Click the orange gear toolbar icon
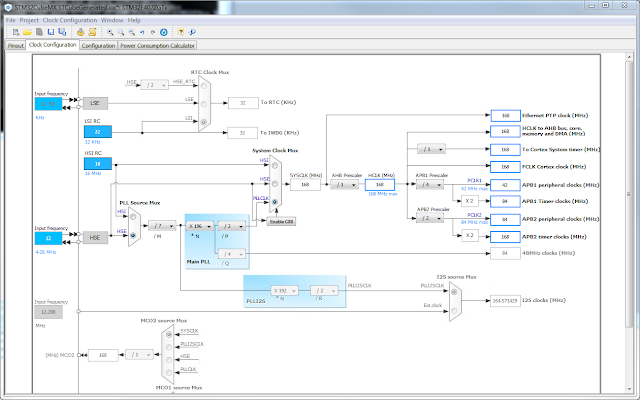 click(80, 32)
